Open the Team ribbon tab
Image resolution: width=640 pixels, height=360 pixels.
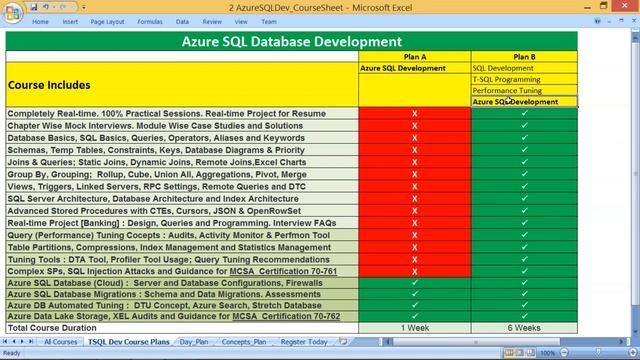tap(269, 22)
